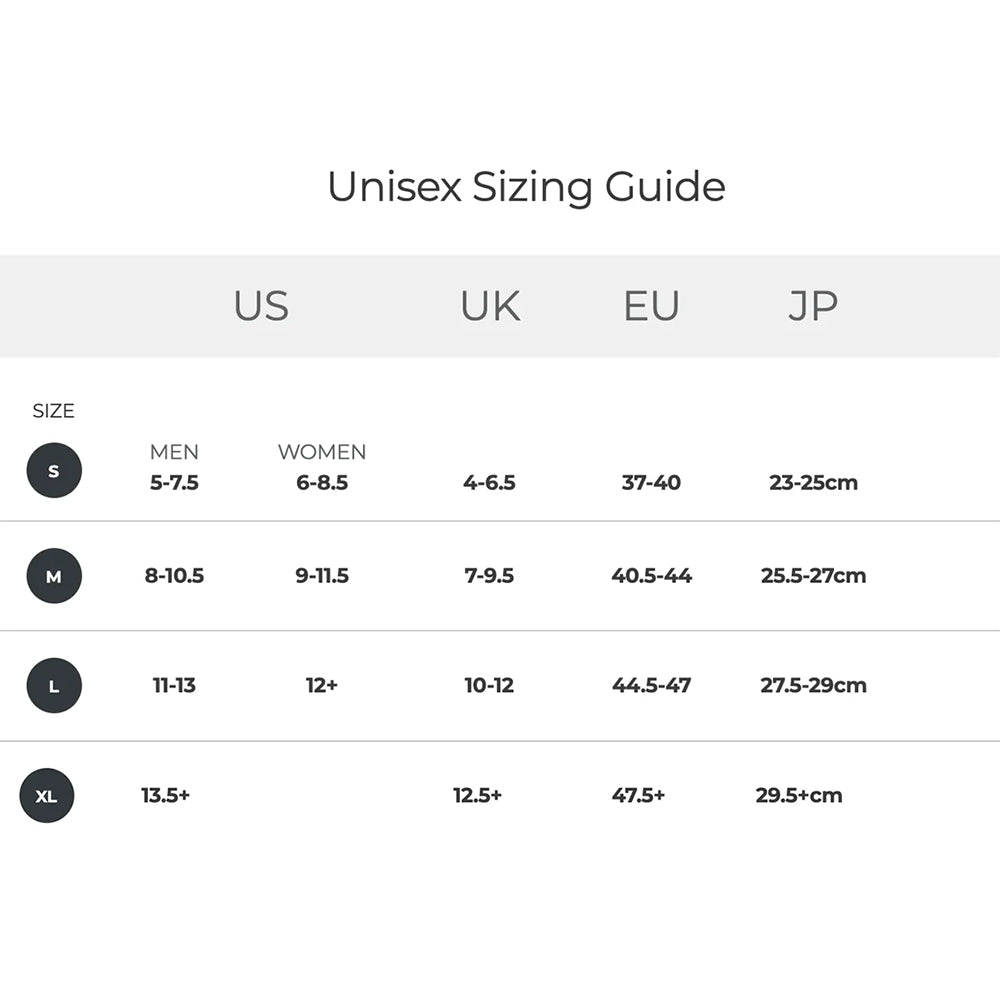1000x1000 pixels.
Task: Click JP size 23-25cm value
Action: 813,483
